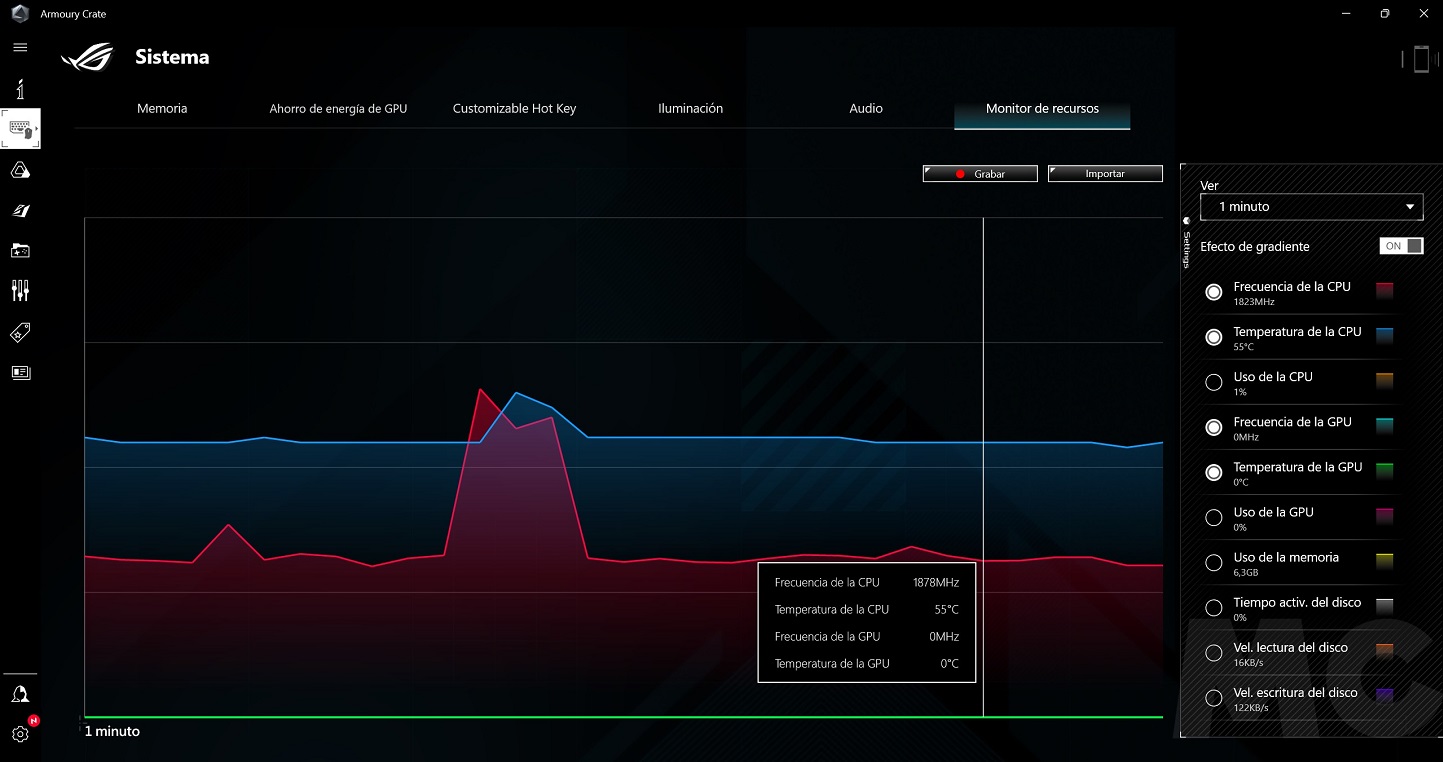This screenshot has width=1443, height=762.
Task: Click the Frecuencia de la CPU color swatch
Action: click(x=1385, y=291)
